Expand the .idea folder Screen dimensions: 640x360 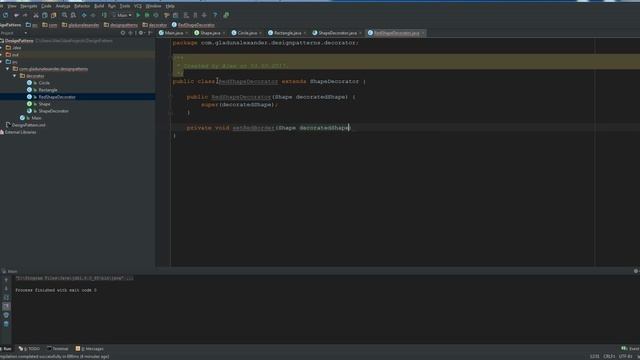click(x=1, y=48)
